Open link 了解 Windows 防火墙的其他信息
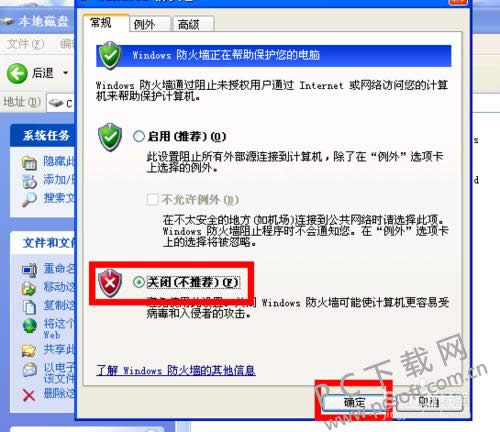Viewport: 500px width, 432px height. coord(176,370)
